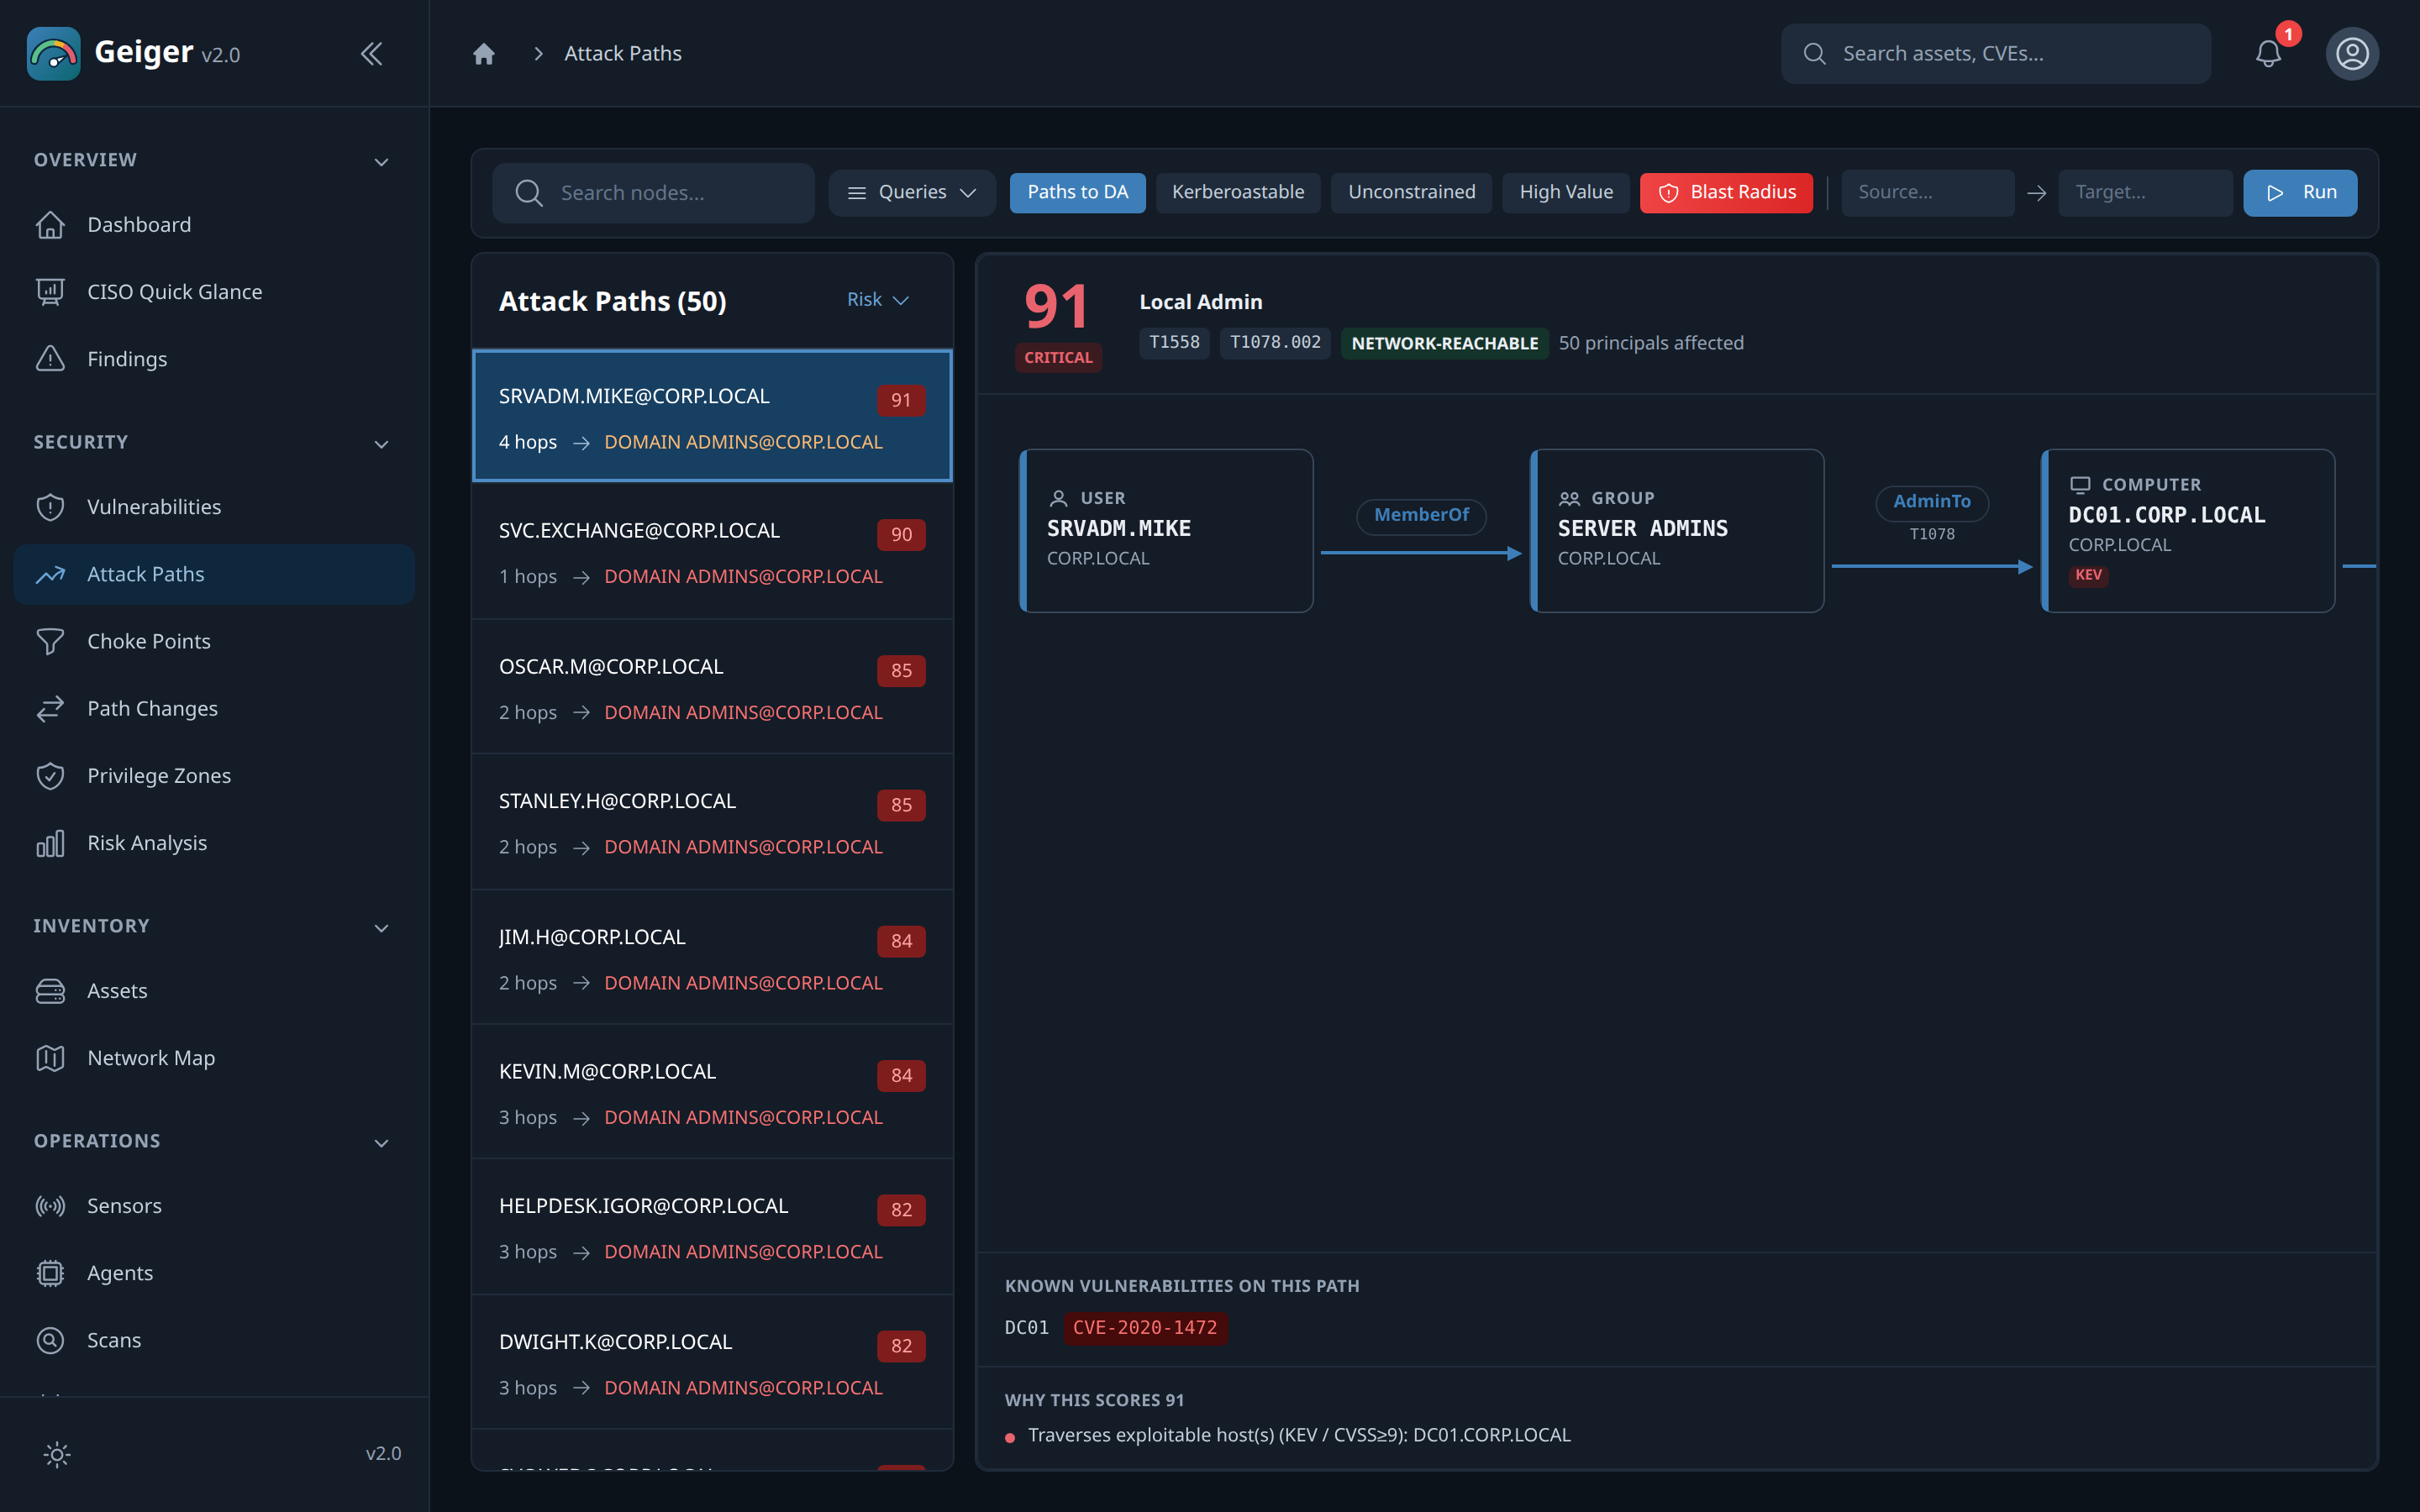Image resolution: width=2420 pixels, height=1512 pixels.
Task: Open the Risk sort dropdown
Action: coord(877,299)
